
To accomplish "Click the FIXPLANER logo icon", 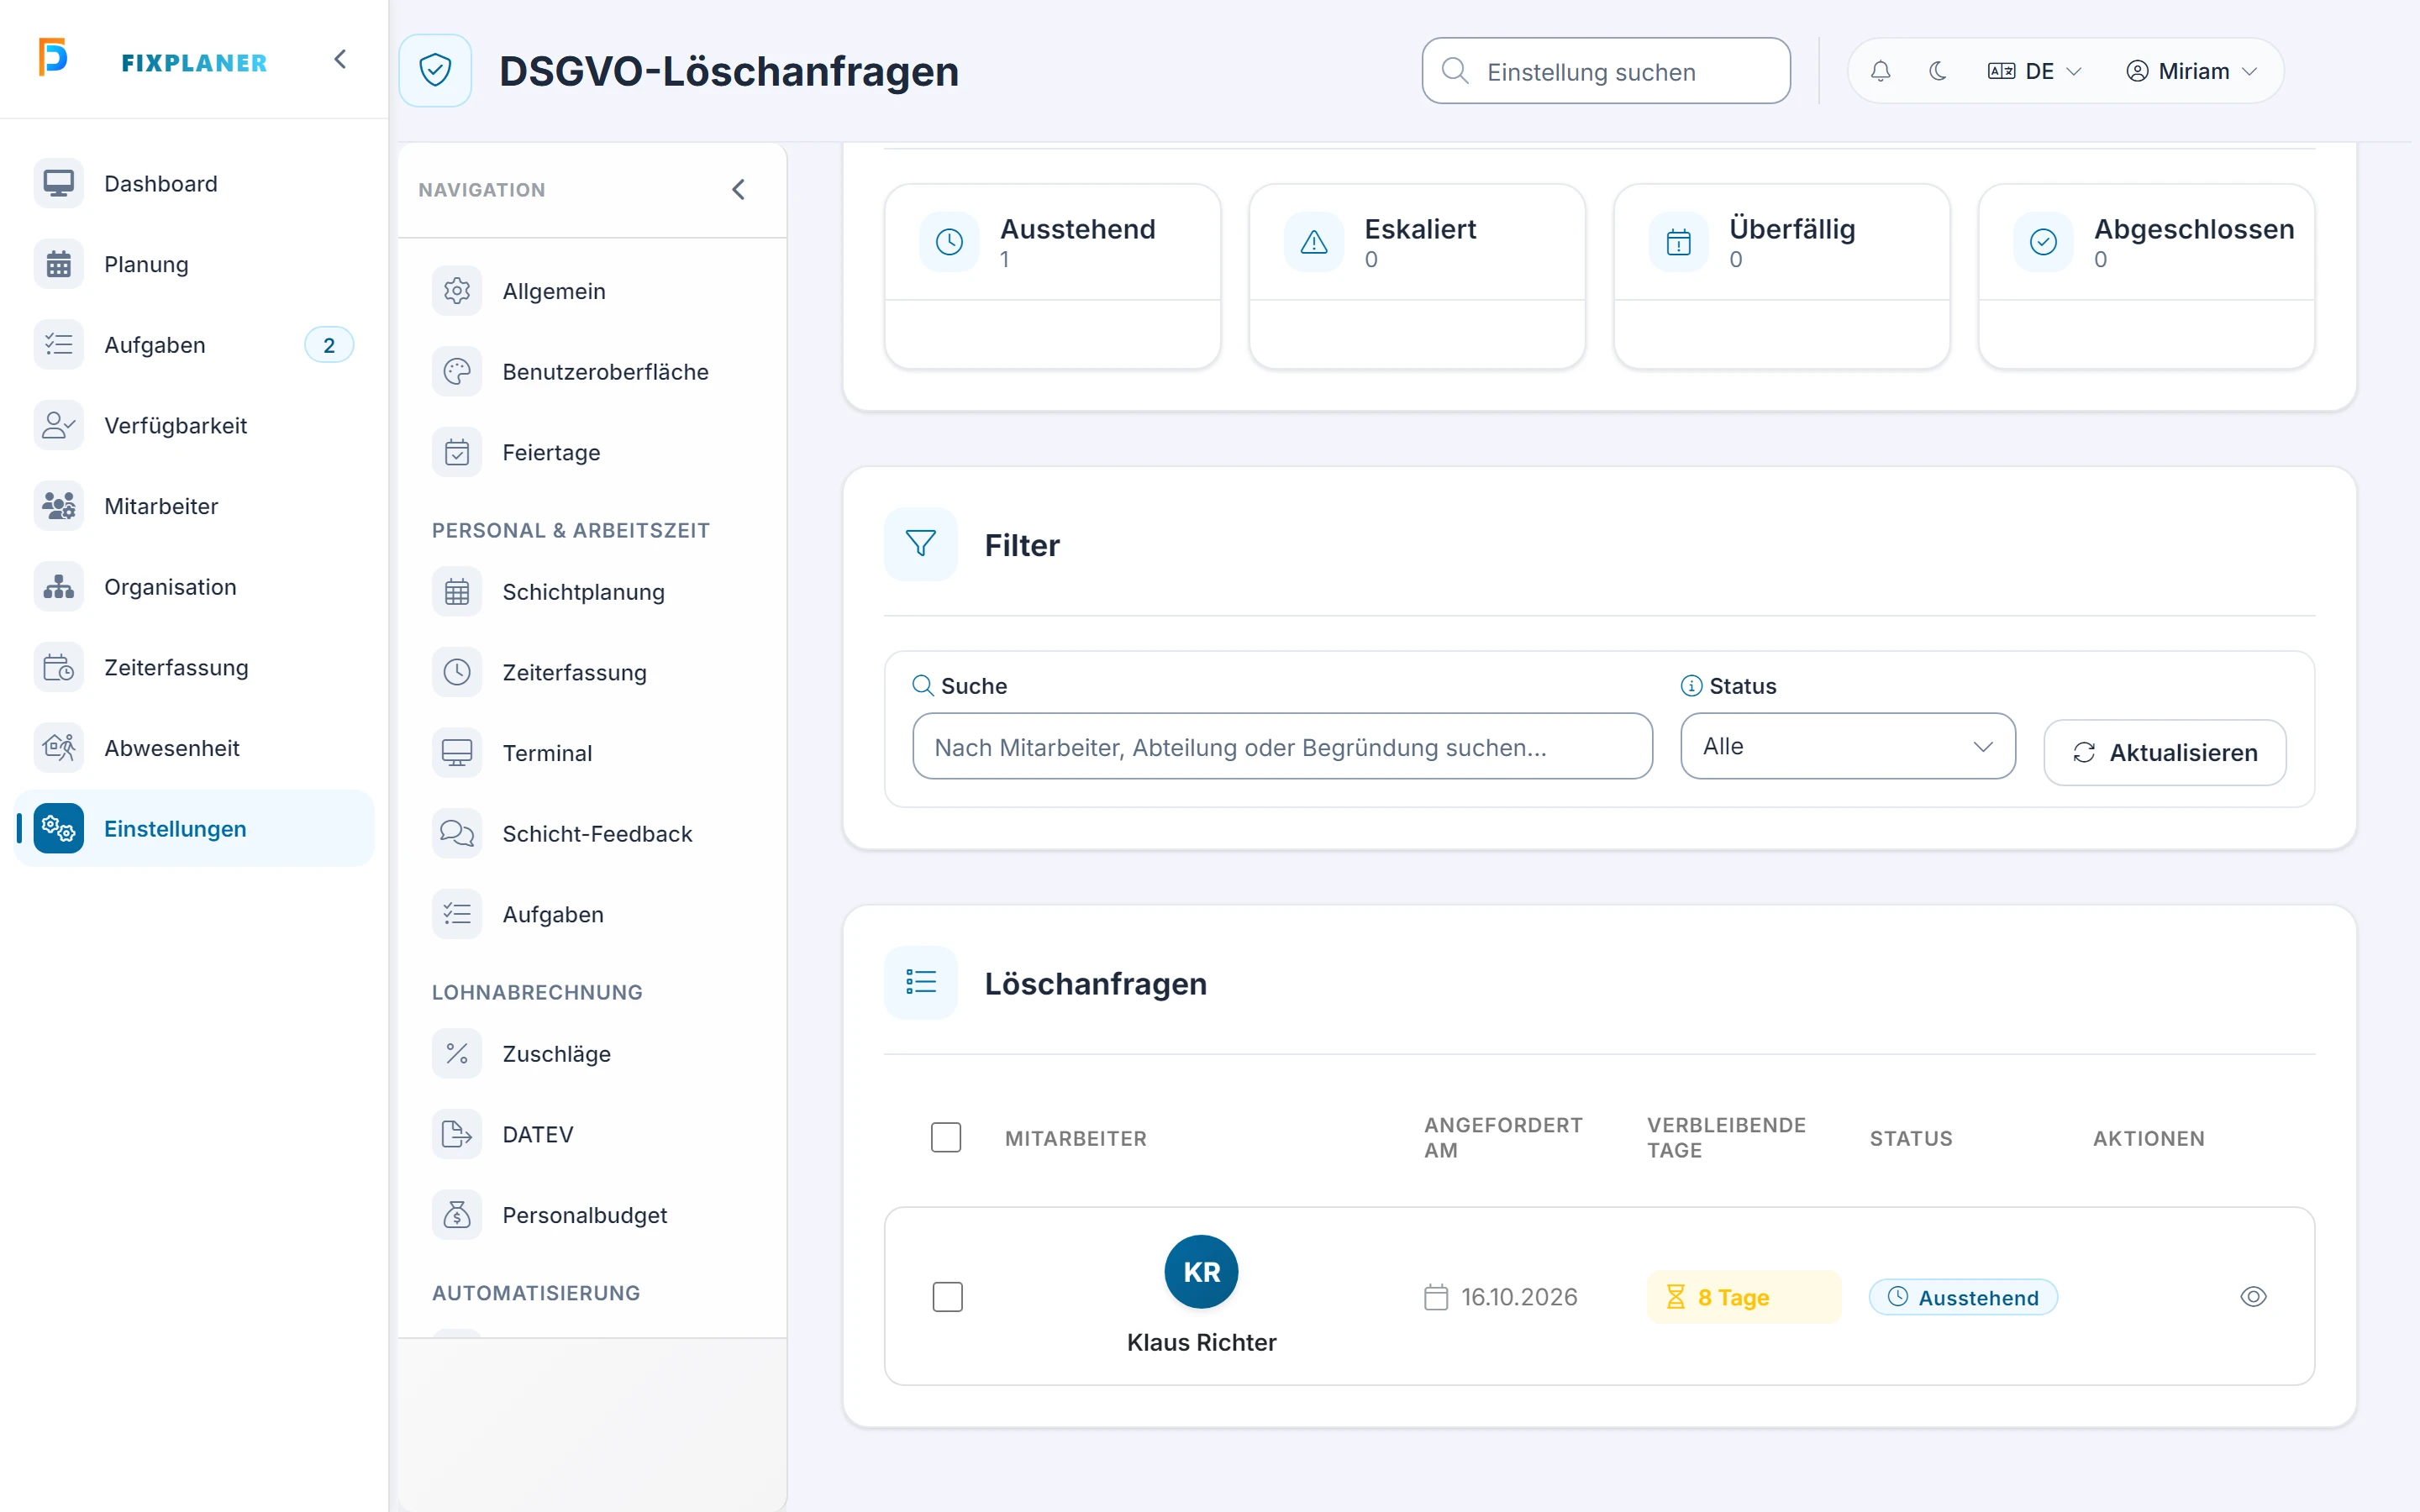I will (53, 57).
